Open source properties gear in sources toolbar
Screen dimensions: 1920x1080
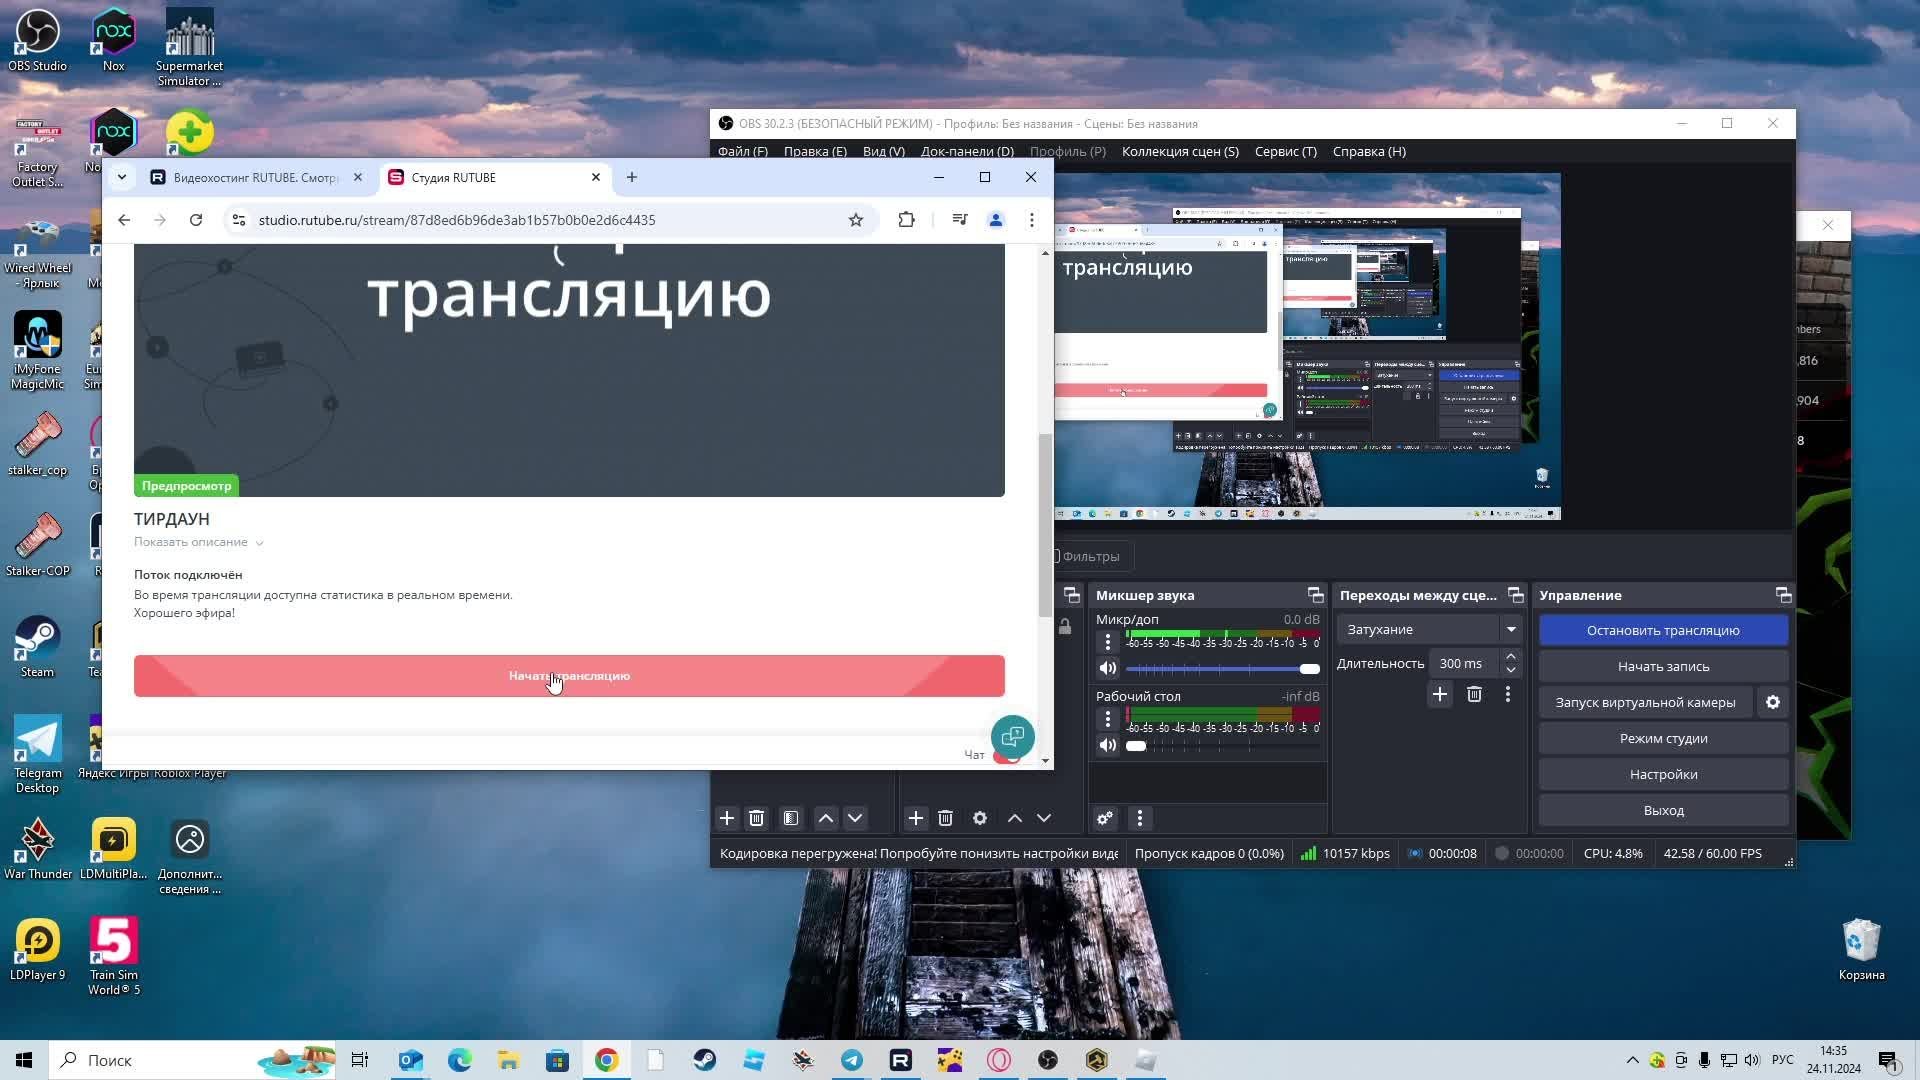pyautogui.click(x=980, y=818)
